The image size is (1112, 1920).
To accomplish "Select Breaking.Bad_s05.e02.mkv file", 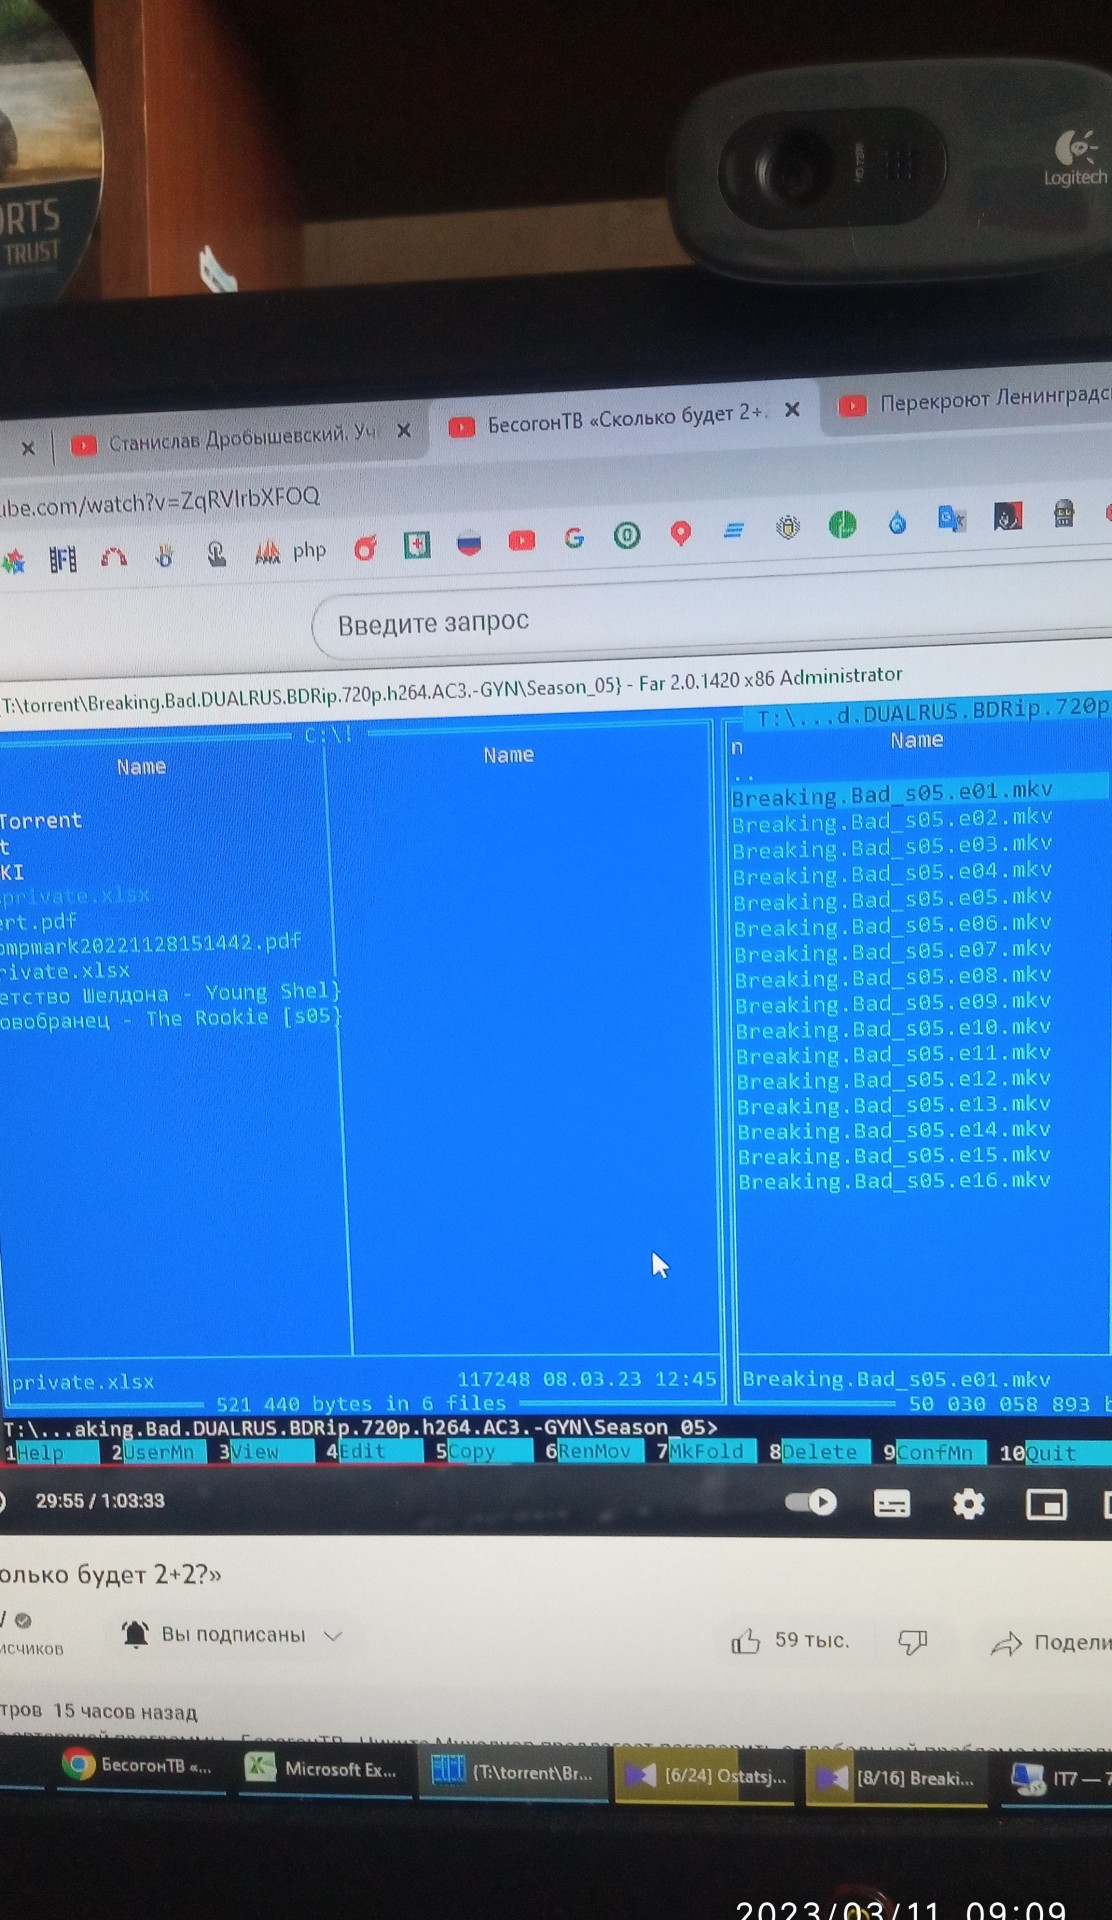I will (891, 819).
